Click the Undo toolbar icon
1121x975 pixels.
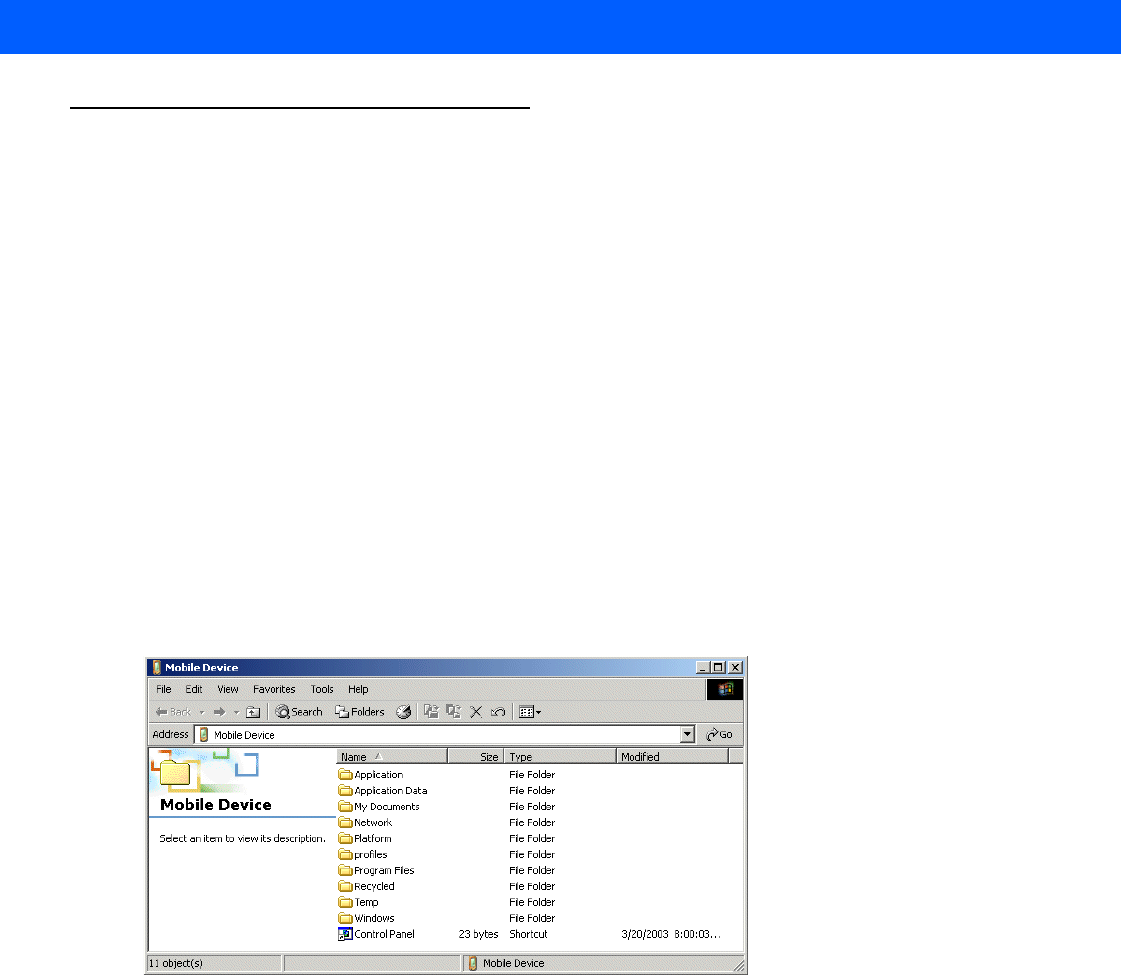pyautogui.click(x=498, y=712)
